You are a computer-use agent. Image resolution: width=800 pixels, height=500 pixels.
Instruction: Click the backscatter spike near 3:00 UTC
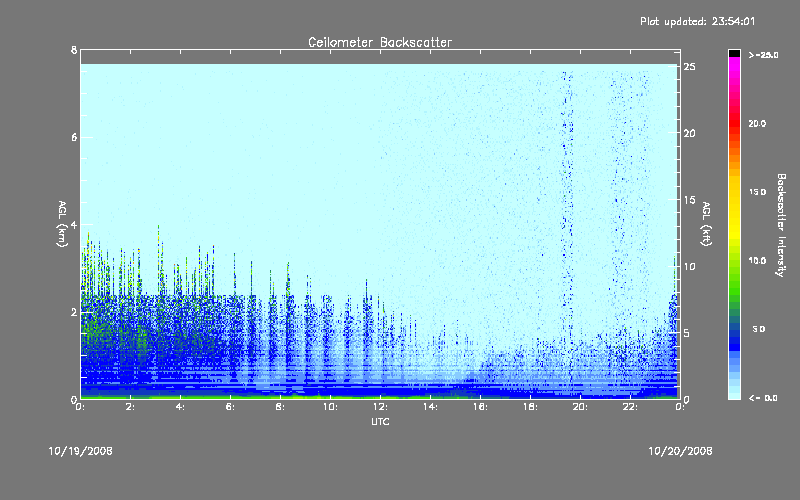click(x=159, y=260)
